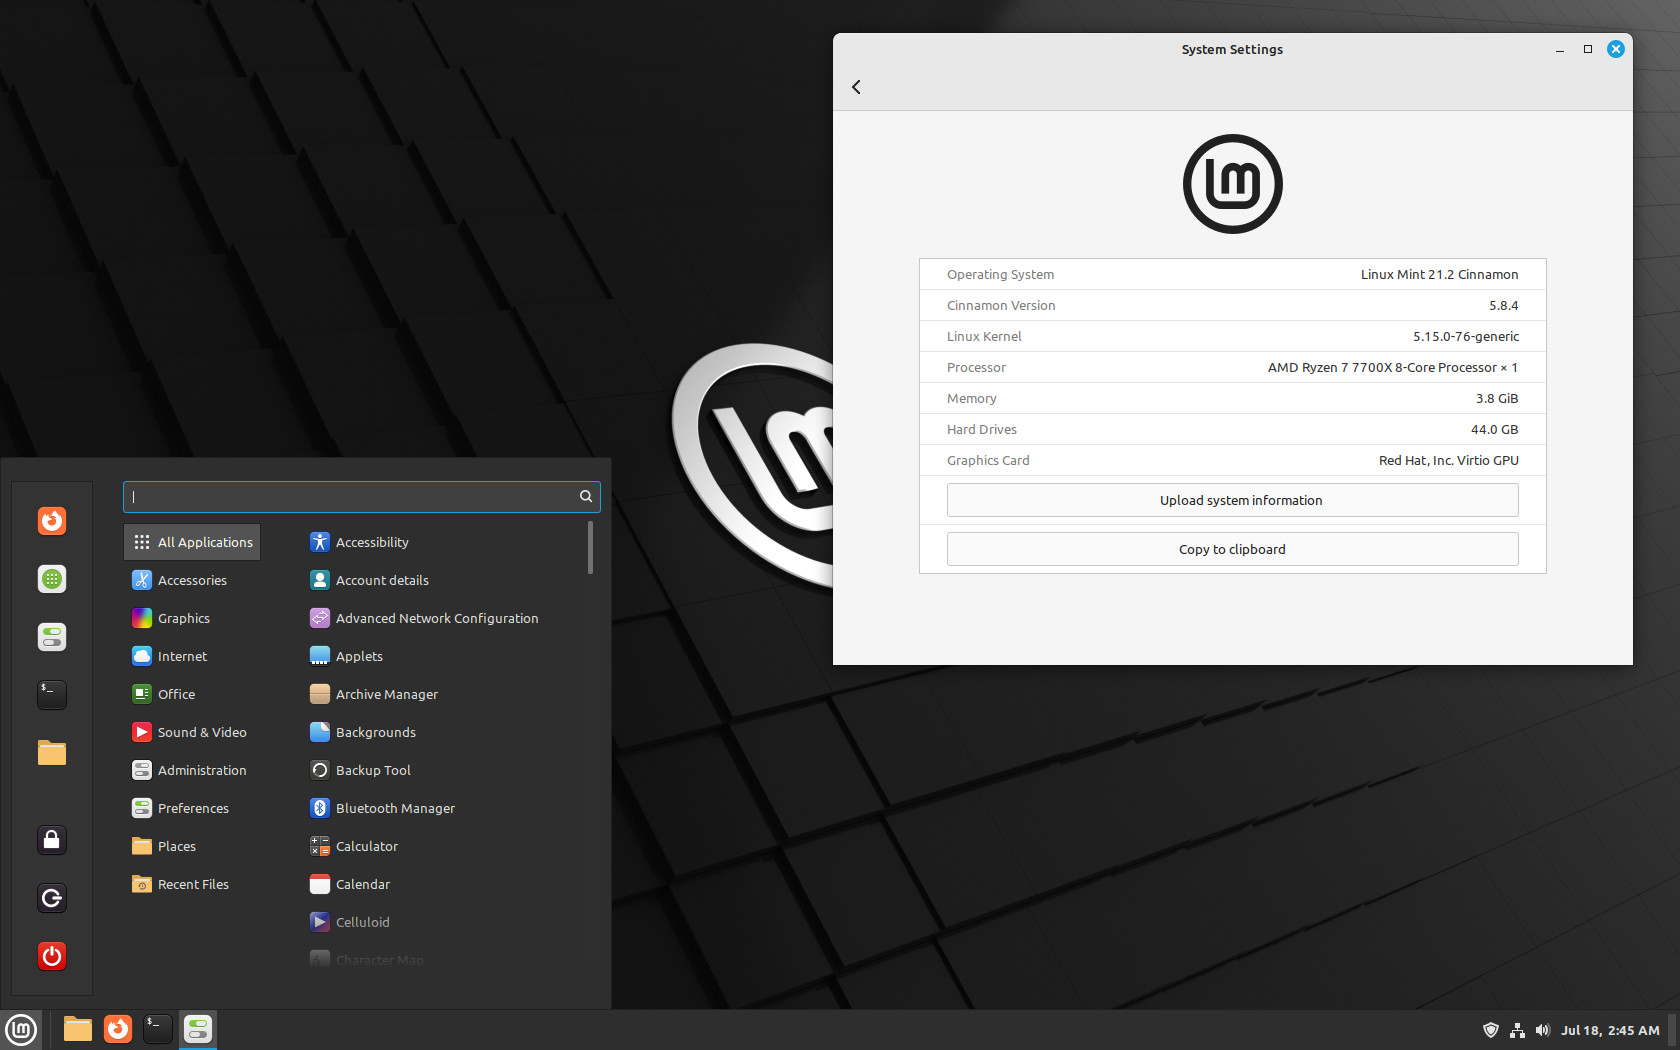
Task: Open Software Manager in the favorites sidebar
Action: [x=52, y=579]
